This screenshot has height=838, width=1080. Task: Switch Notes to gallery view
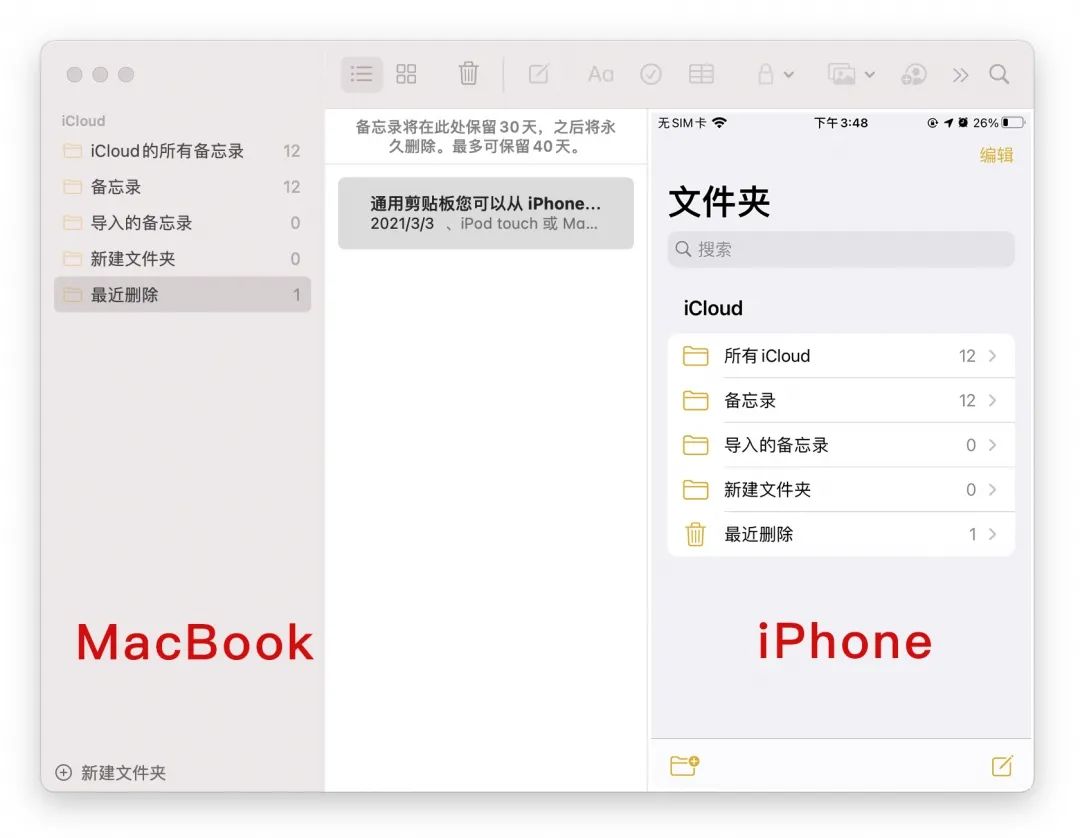point(406,73)
